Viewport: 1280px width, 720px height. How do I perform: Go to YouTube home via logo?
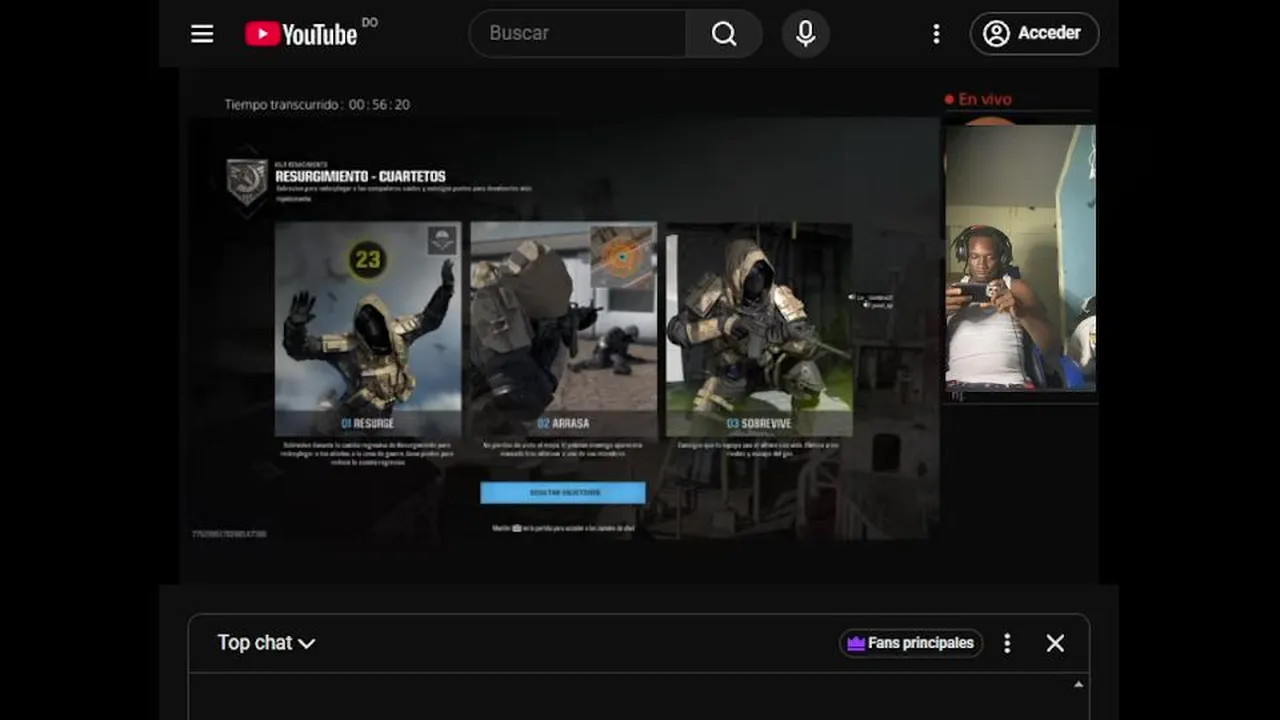[x=301, y=34]
